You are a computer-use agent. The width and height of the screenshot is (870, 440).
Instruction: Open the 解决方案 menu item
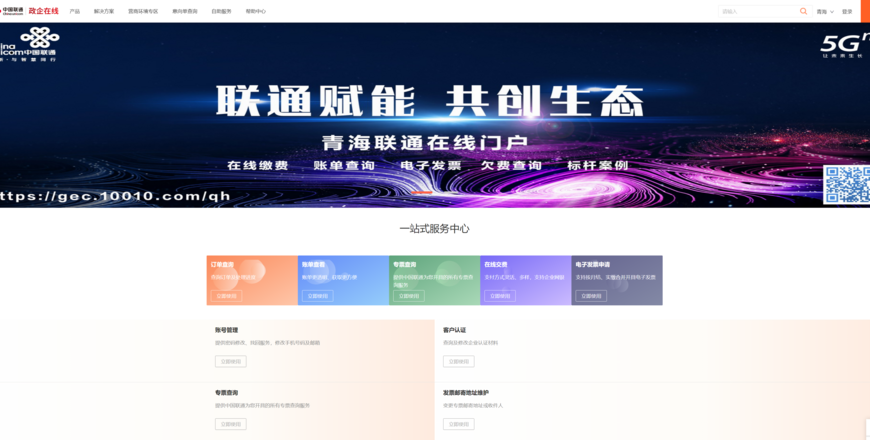tap(104, 11)
